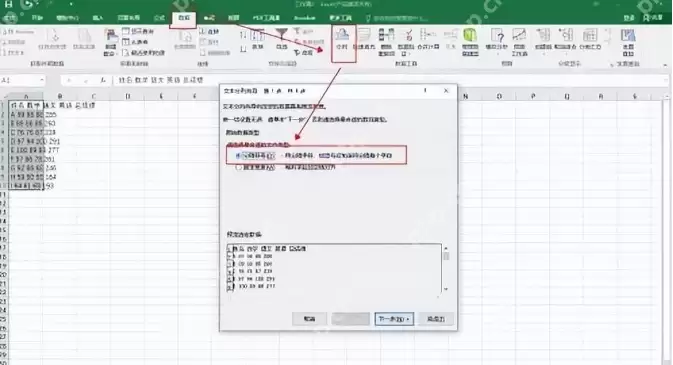This screenshot has width=673, height=365.
Task: Switch to the Home (开始) tab
Action: (x=37, y=18)
